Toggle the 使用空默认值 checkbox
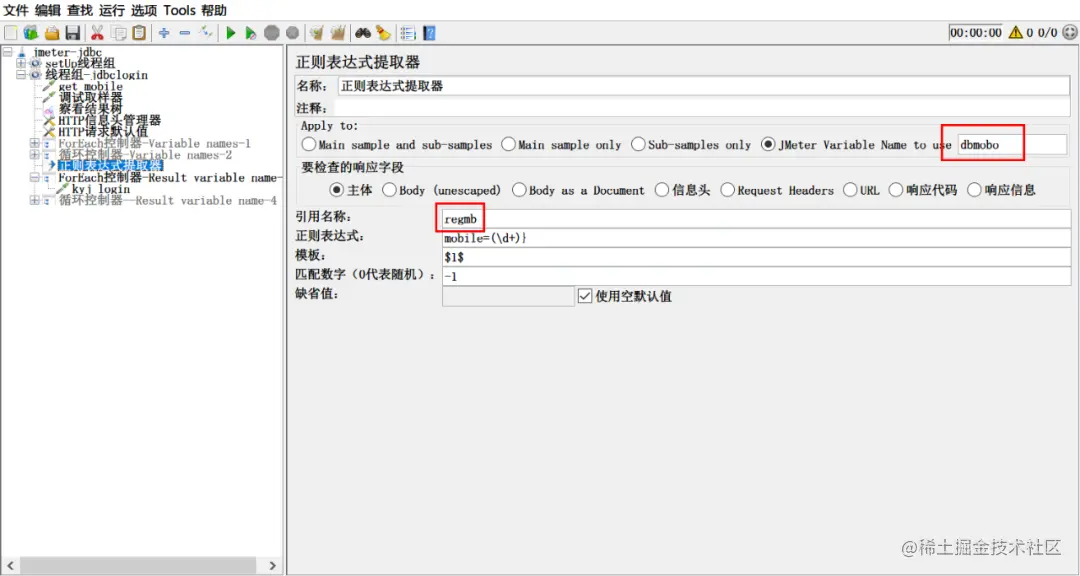Viewport: 1080px width, 576px height. coord(585,296)
